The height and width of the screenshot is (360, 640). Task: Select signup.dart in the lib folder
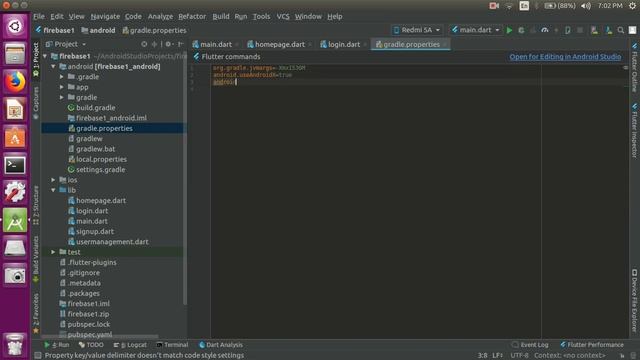pos(95,231)
